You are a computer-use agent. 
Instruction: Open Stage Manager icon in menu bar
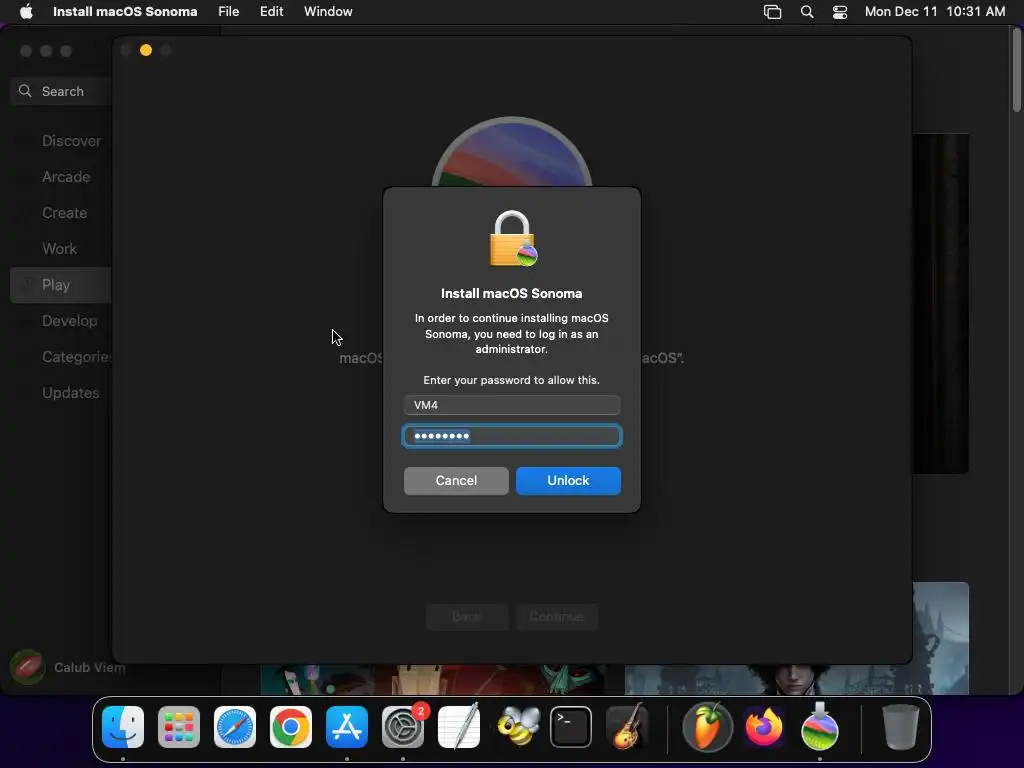click(x=773, y=12)
